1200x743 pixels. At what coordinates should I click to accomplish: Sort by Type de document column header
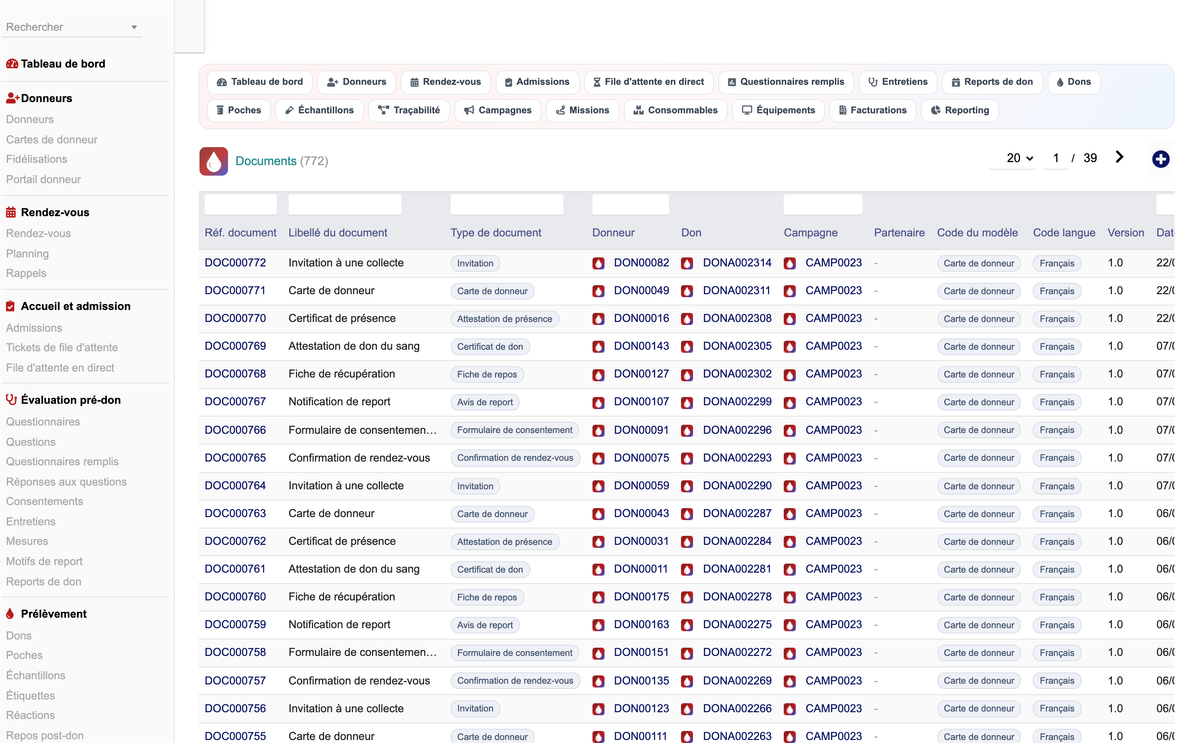pyautogui.click(x=496, y=233)
